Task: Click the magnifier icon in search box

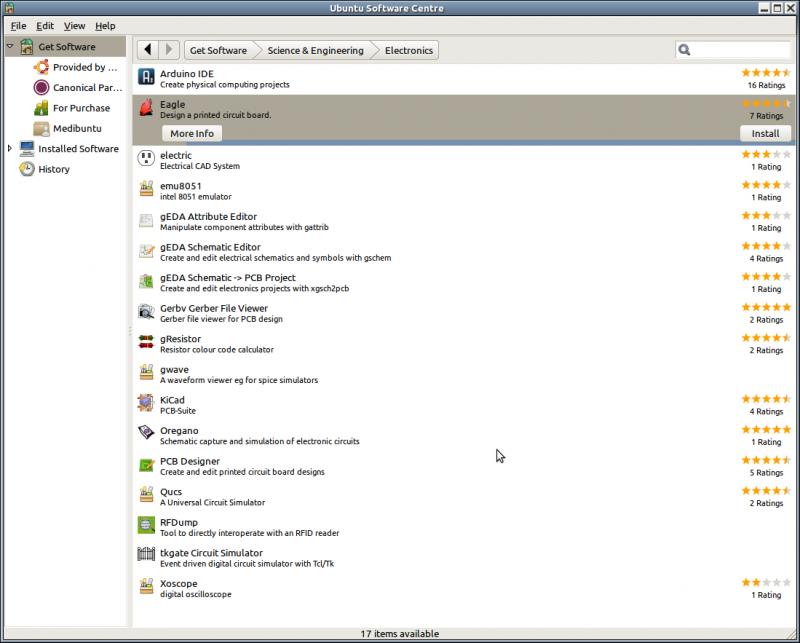Action: pyautogui.click(x=684, y=50)
